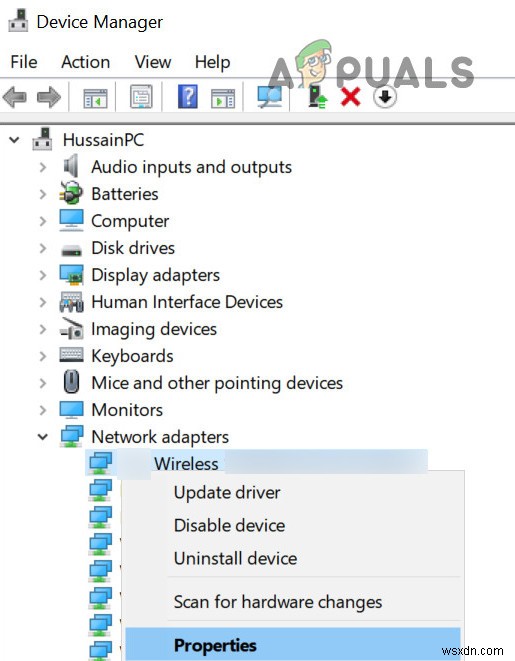
Task: Choose Update driver from context menu
Action: tap(227, 492)
